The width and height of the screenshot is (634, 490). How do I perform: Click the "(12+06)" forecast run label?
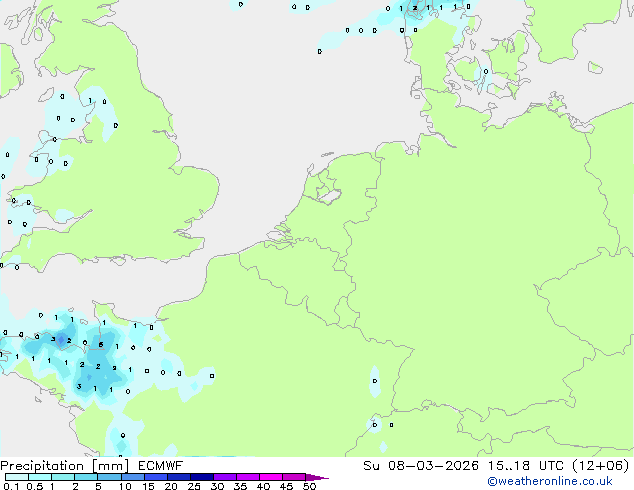[x=601, y=466]
